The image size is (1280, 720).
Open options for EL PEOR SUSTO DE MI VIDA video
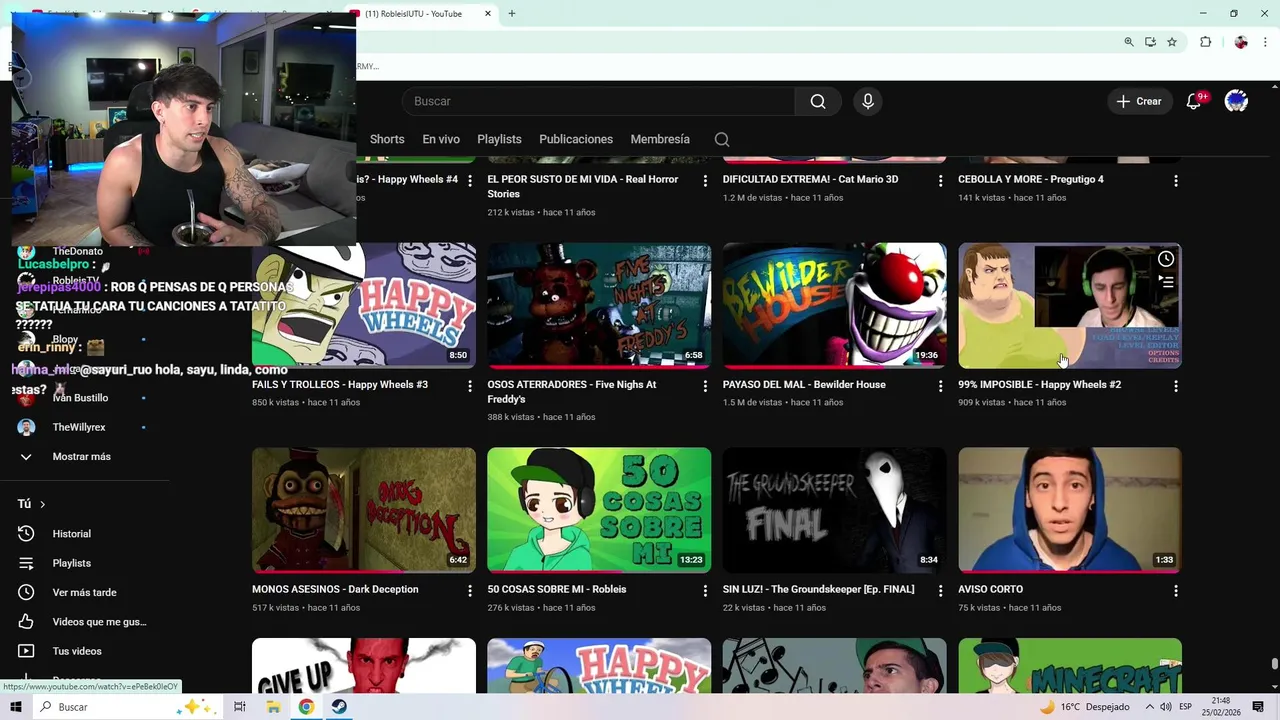click(x=705, y=181)
